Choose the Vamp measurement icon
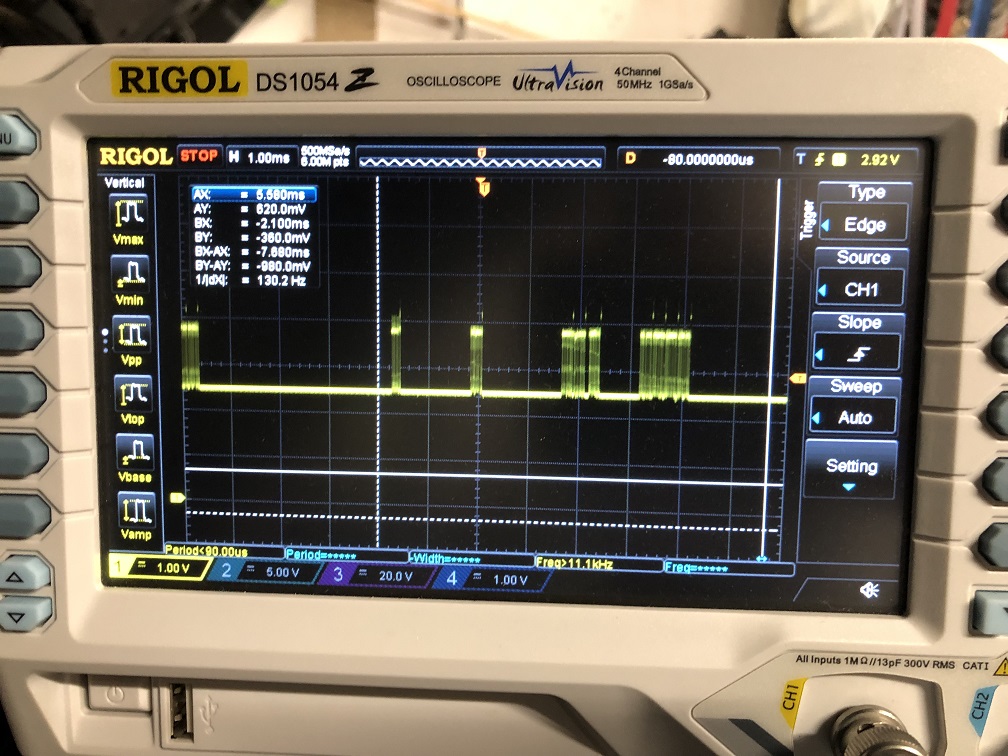The height and width of the screenshot is (756, 1008). tap(136, 510)
